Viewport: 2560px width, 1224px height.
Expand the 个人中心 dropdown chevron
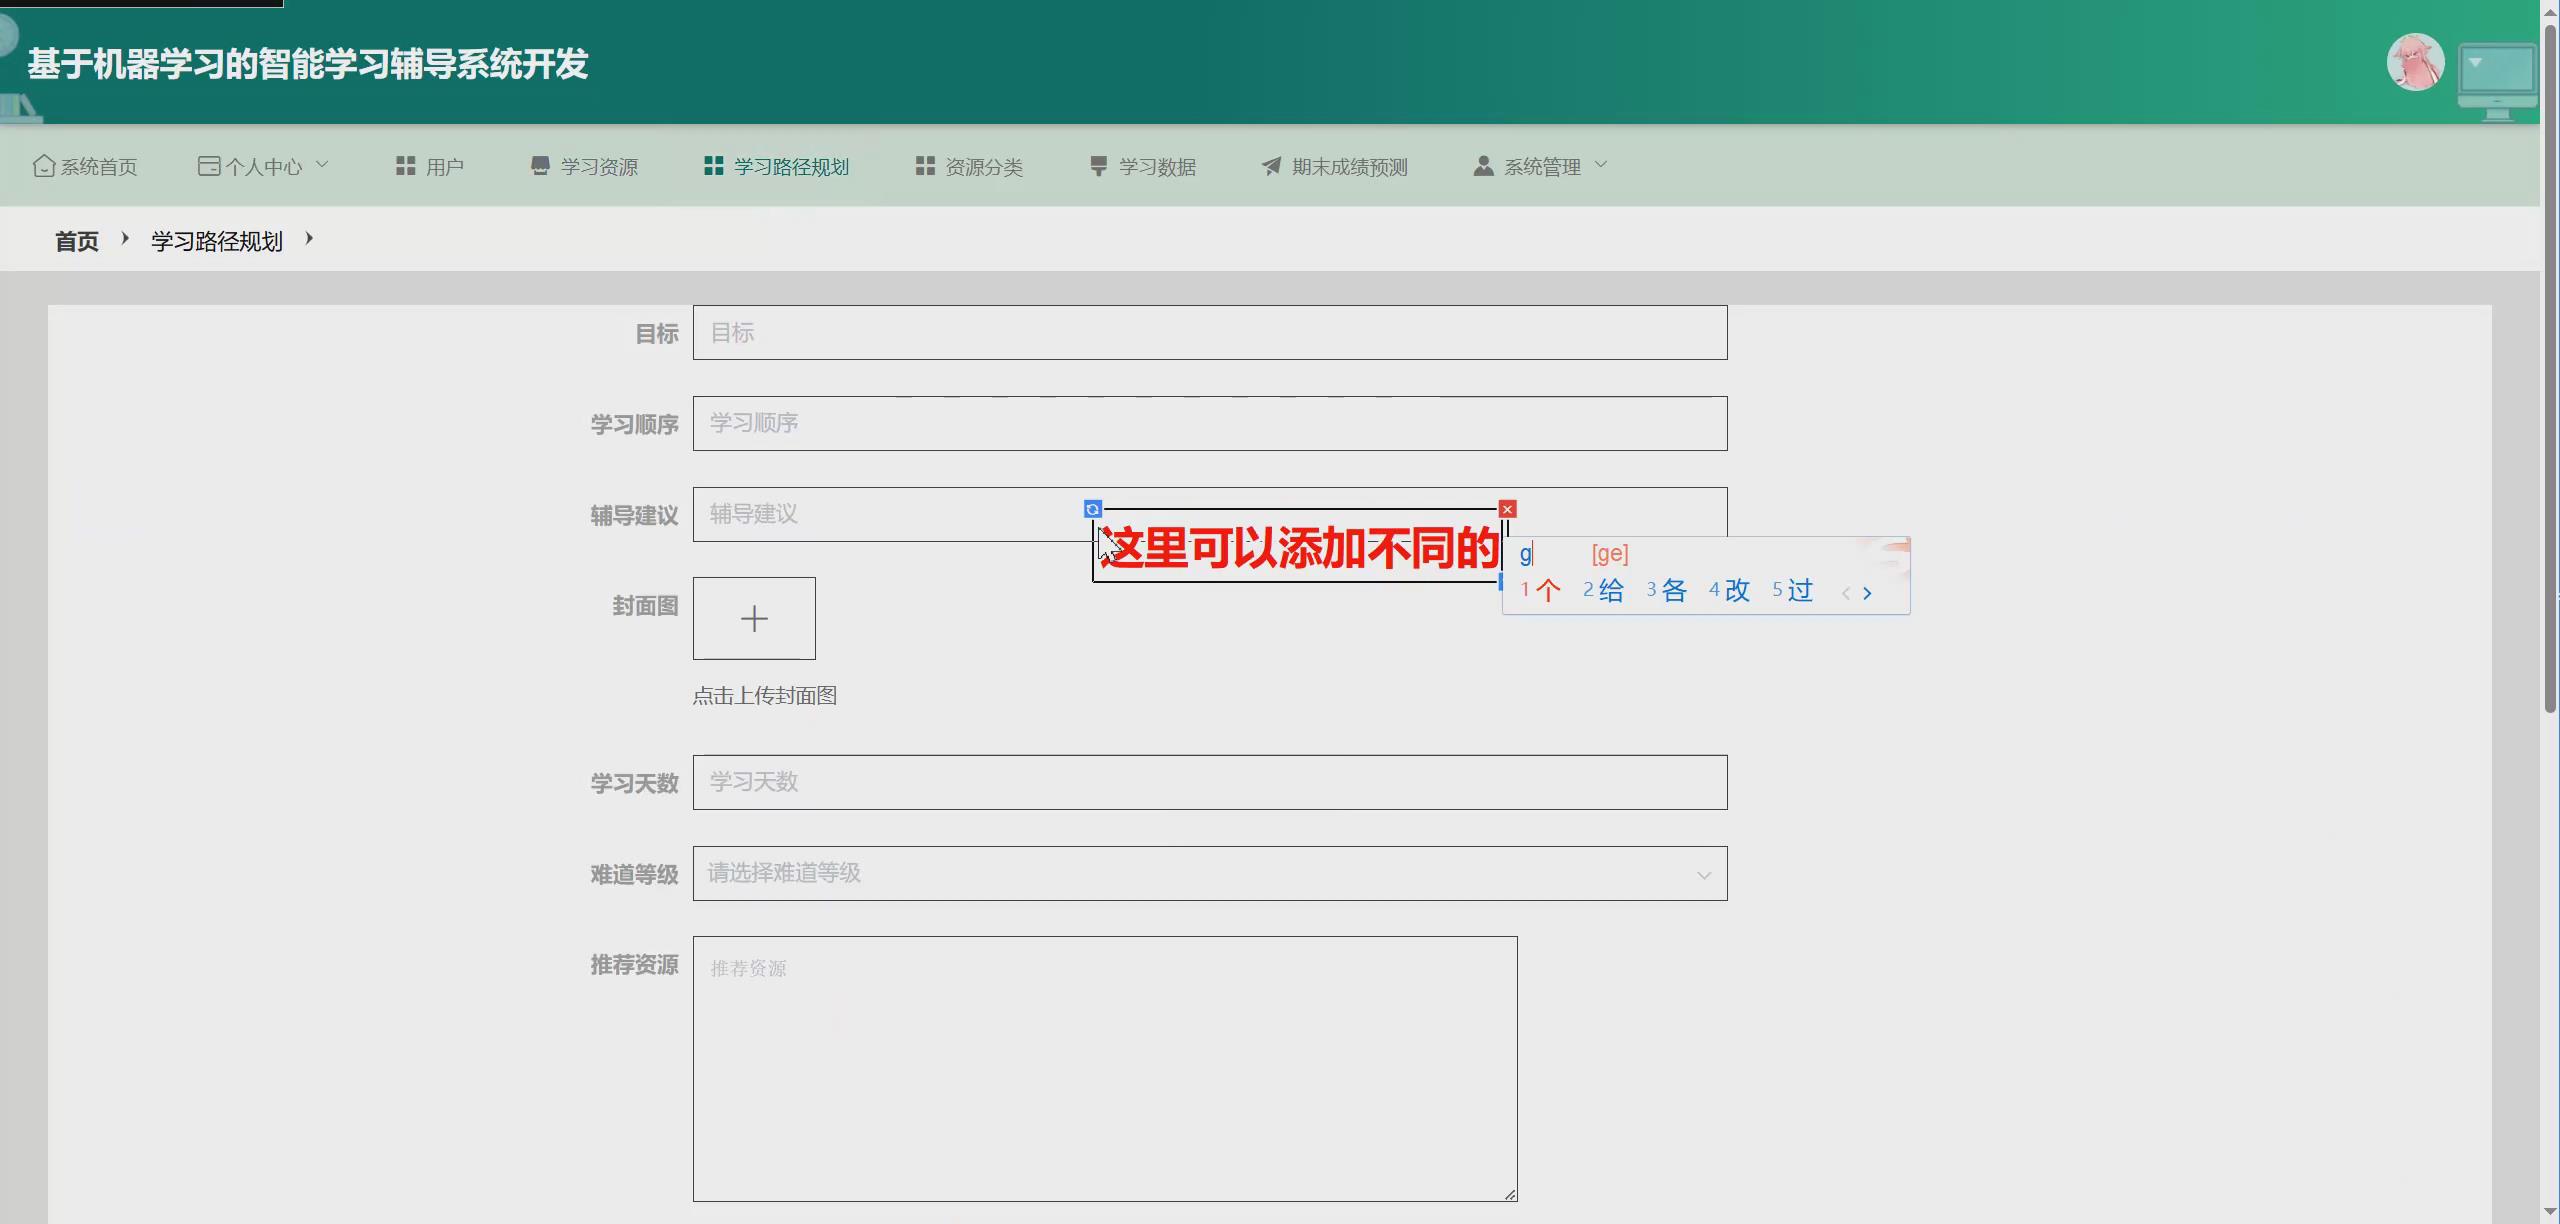[322, 163]
